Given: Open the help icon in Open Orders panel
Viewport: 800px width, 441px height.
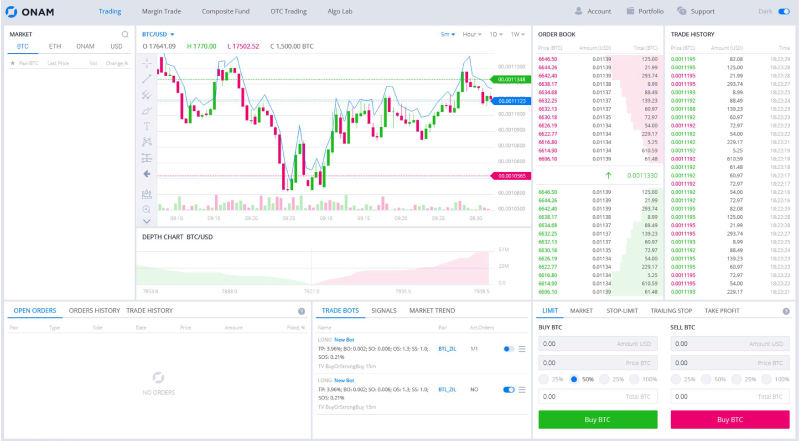Looking at the screenshot, I should coord(302,311).
